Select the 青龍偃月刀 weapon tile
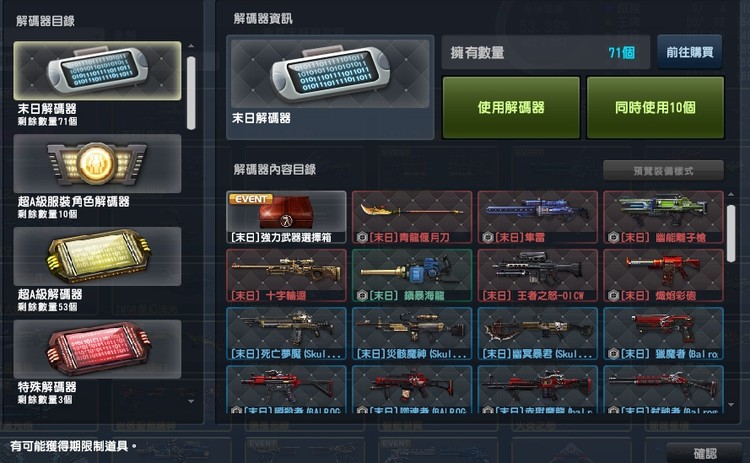750x463 pixels. [412, 217]
